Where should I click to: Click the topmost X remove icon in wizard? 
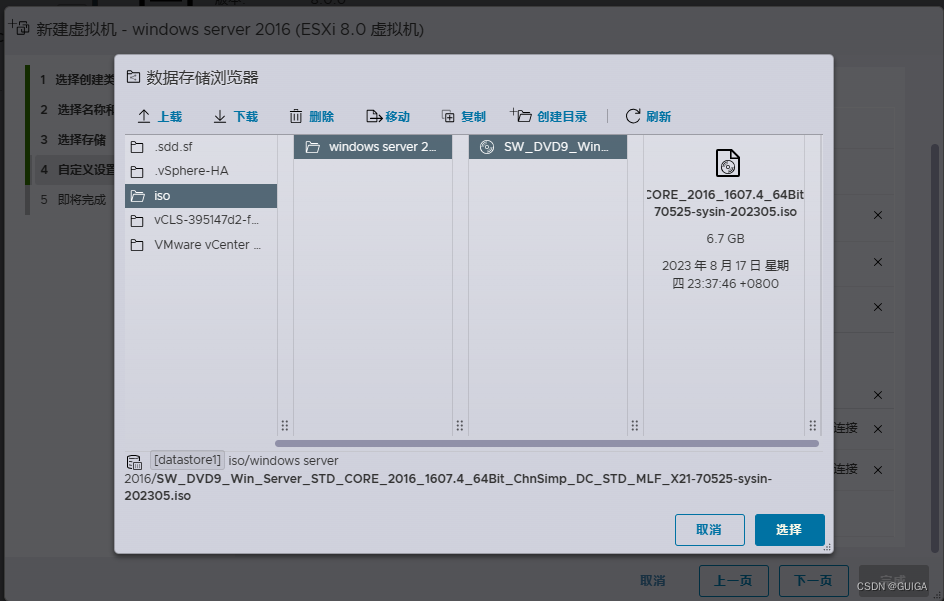pyautogui.click(x=878, y=215)
